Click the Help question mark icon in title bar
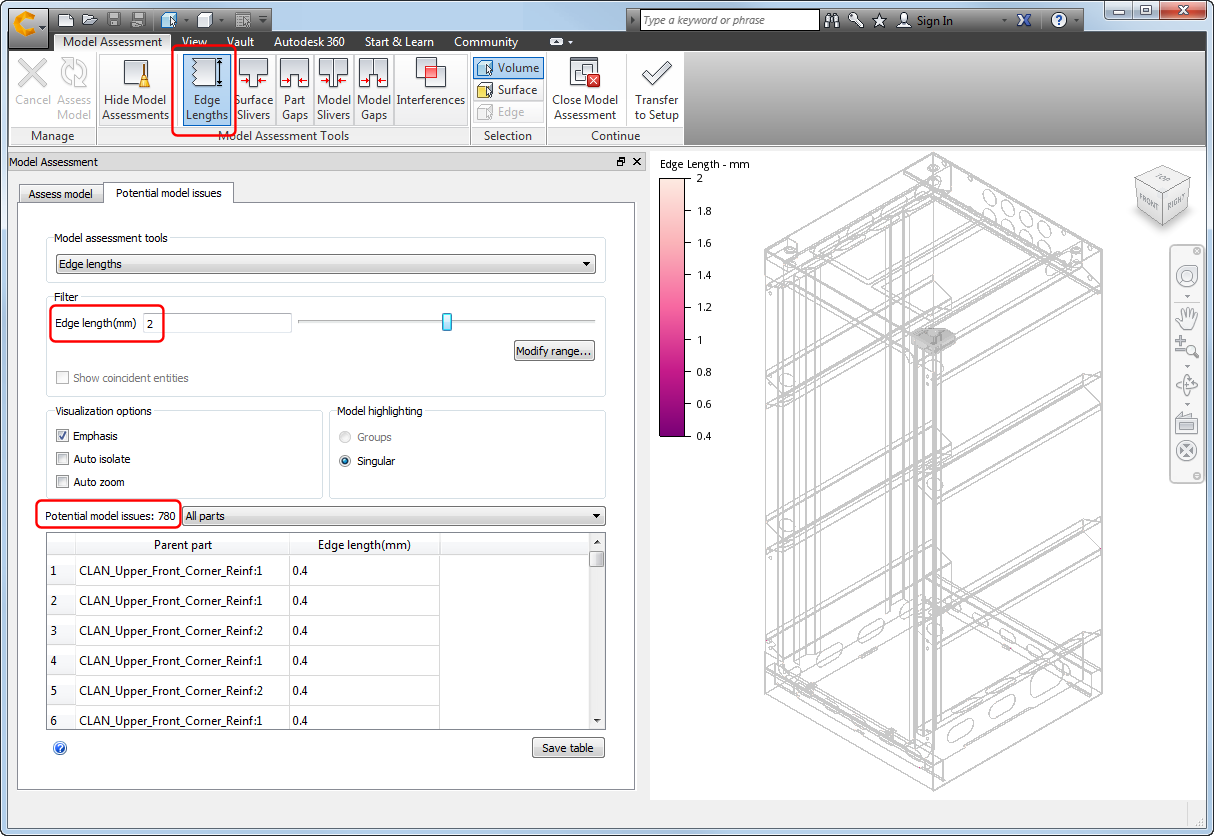This screenshot has width=1214, height=836. [1059, 20]
